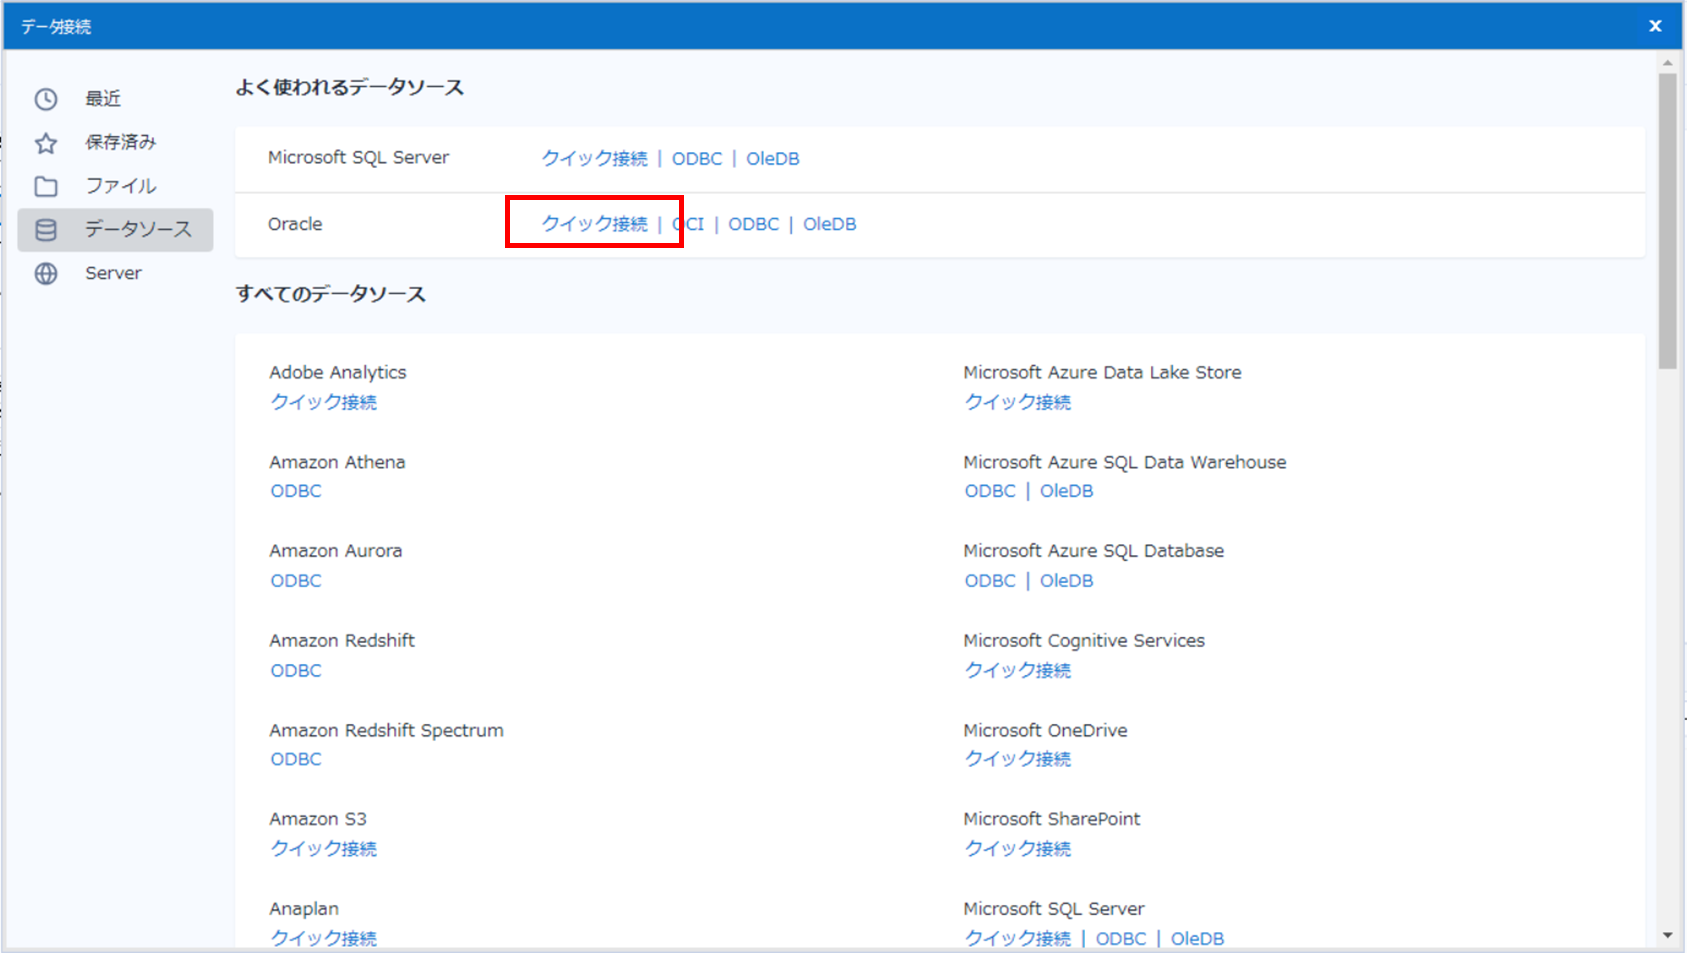Open the Server globe icon

point(46,273)
